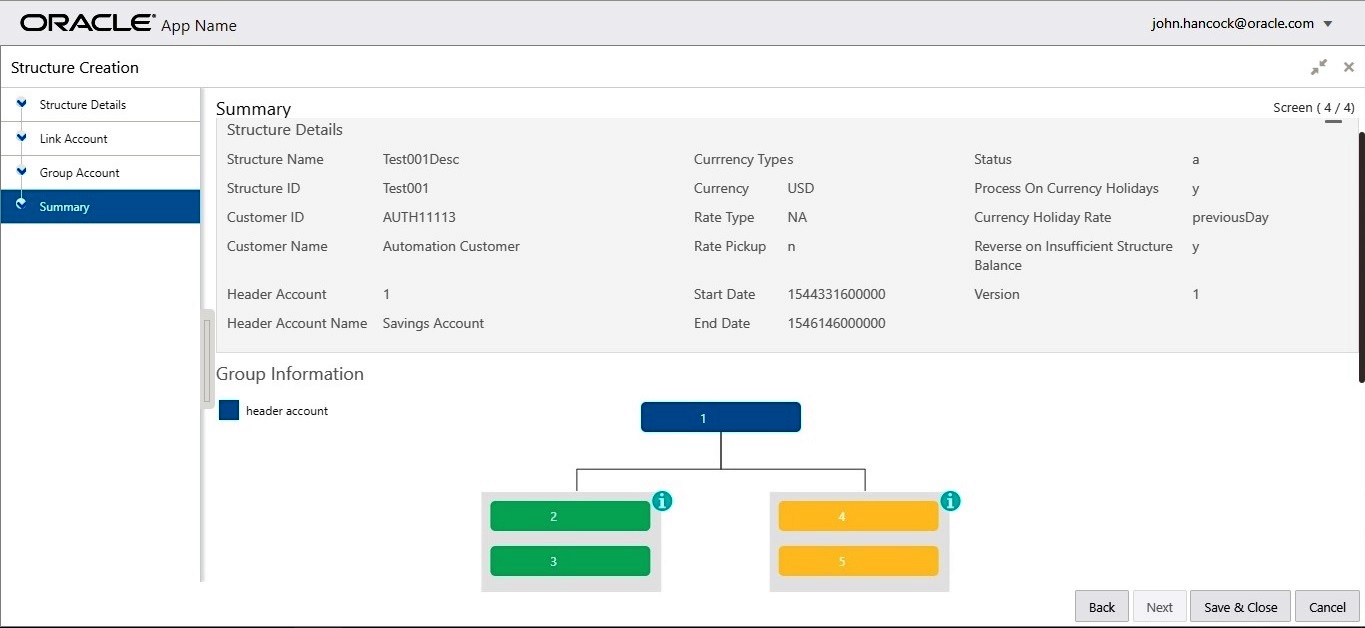
Task: Click the left panel splitter handle
Action: pyautogui.click(x=208, y=358)
